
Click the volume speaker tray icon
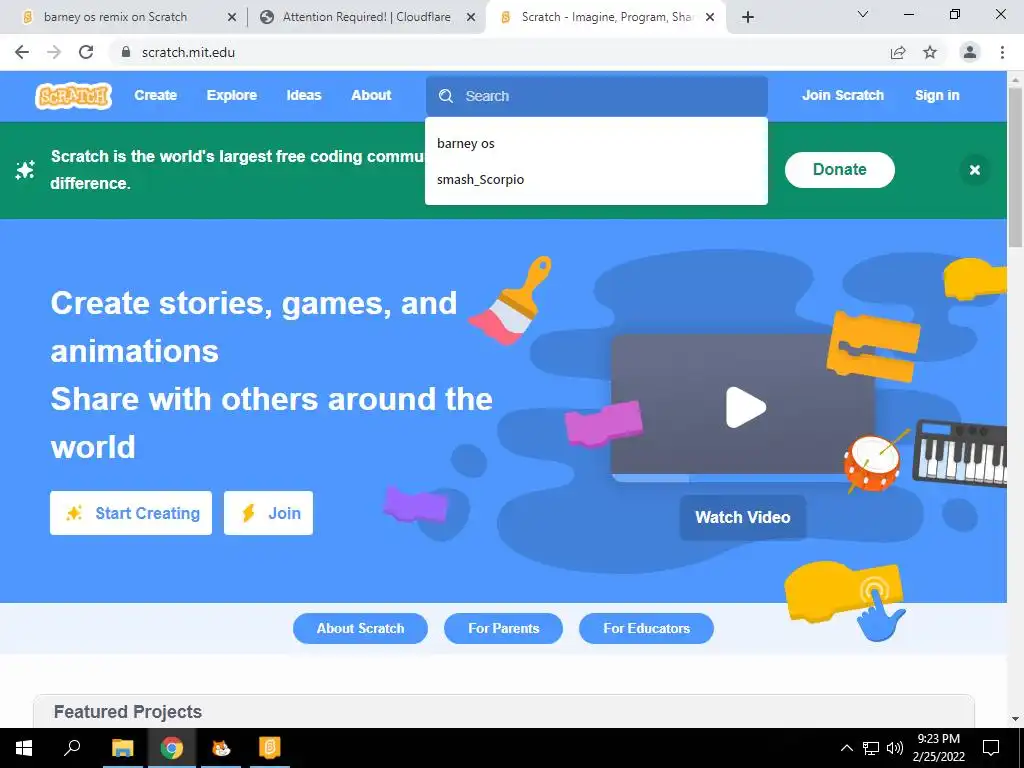point(895,748)
